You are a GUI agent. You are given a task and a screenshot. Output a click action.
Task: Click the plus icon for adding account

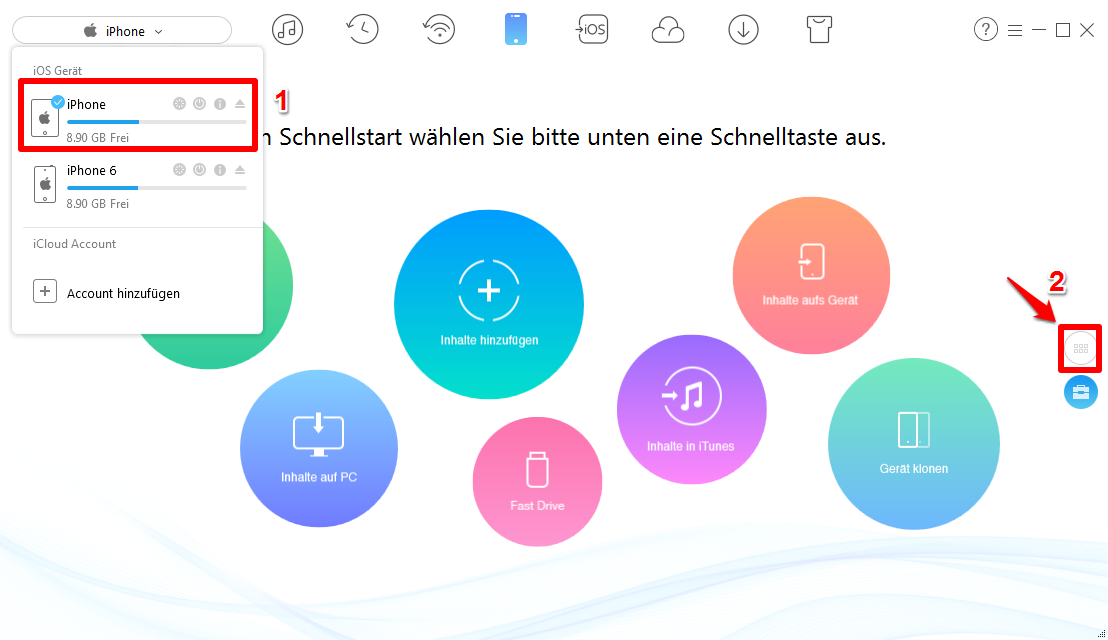point(45,291)
